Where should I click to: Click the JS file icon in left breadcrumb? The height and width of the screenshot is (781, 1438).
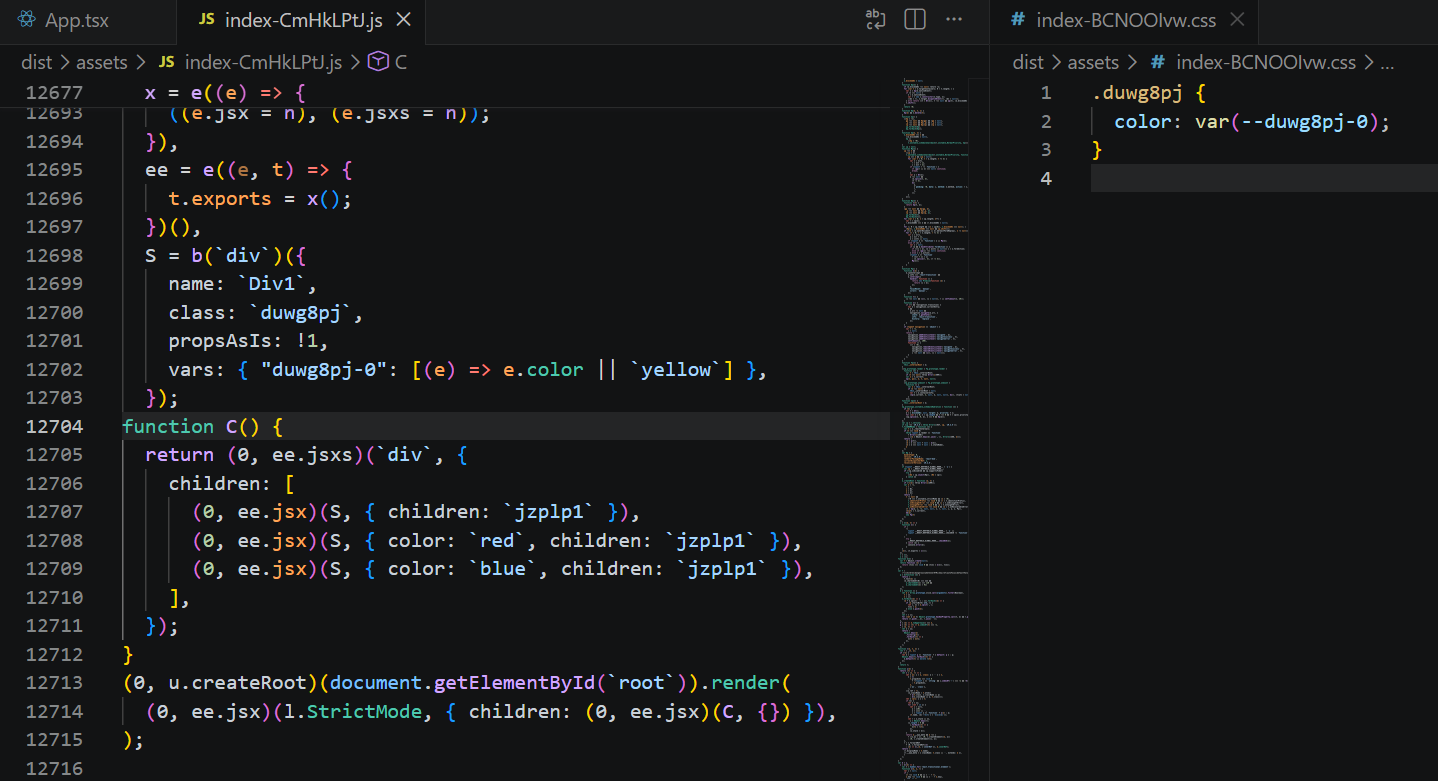click(167, 62)
